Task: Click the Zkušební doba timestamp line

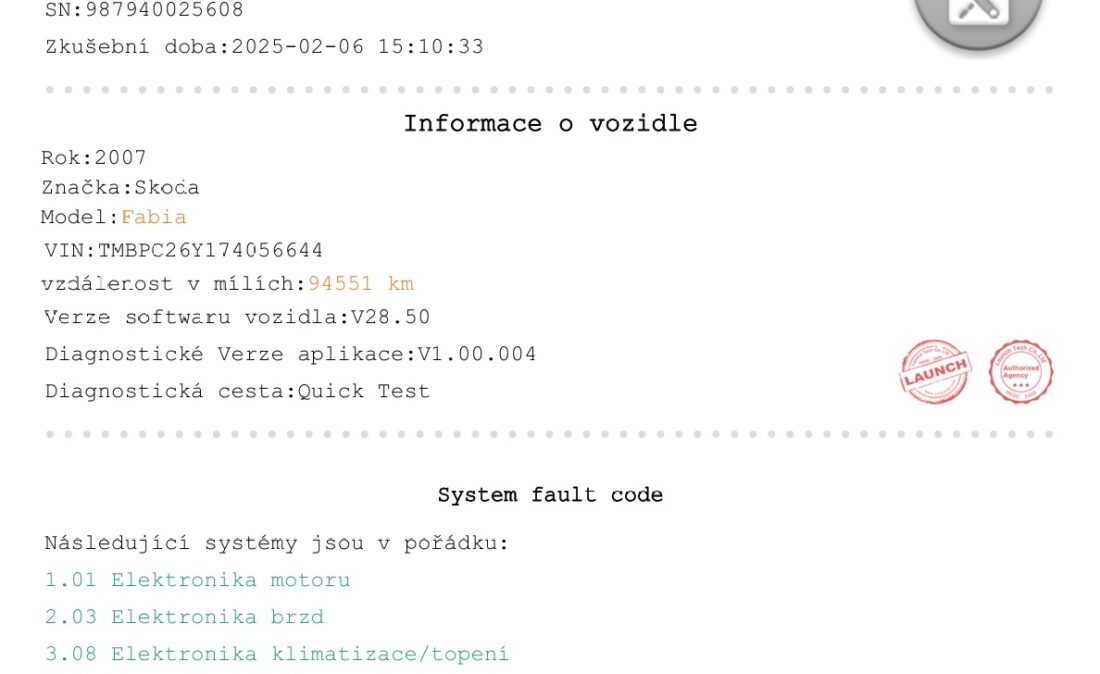Action: pos(264,47)
